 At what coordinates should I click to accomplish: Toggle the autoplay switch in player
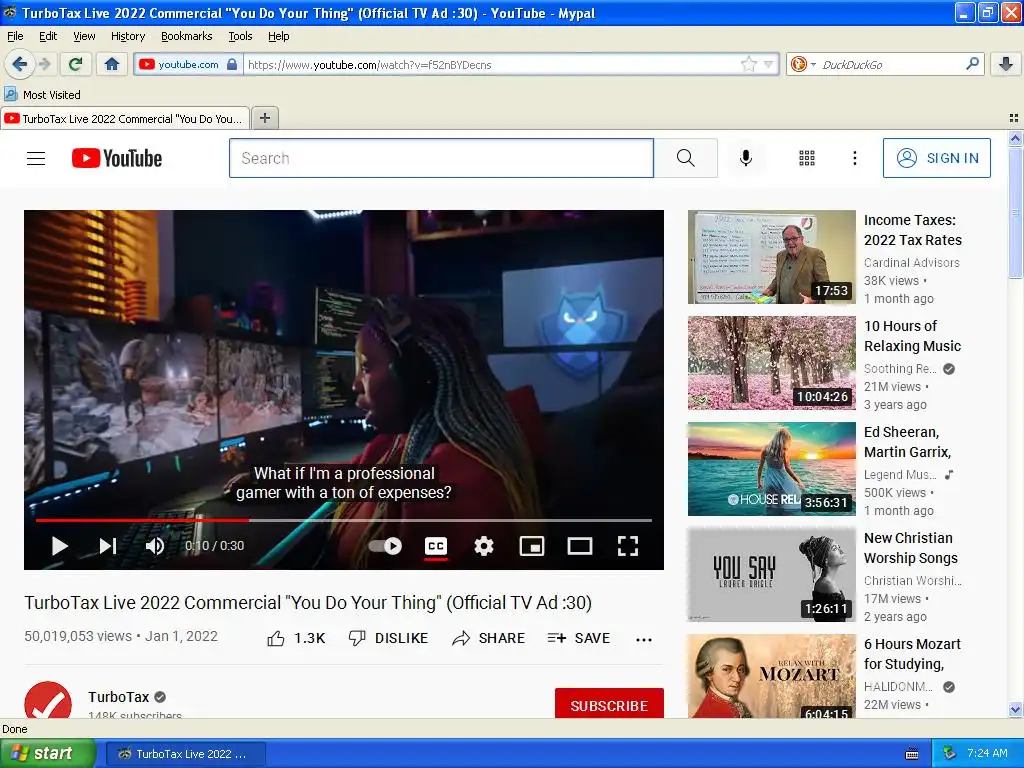(385, 546)
